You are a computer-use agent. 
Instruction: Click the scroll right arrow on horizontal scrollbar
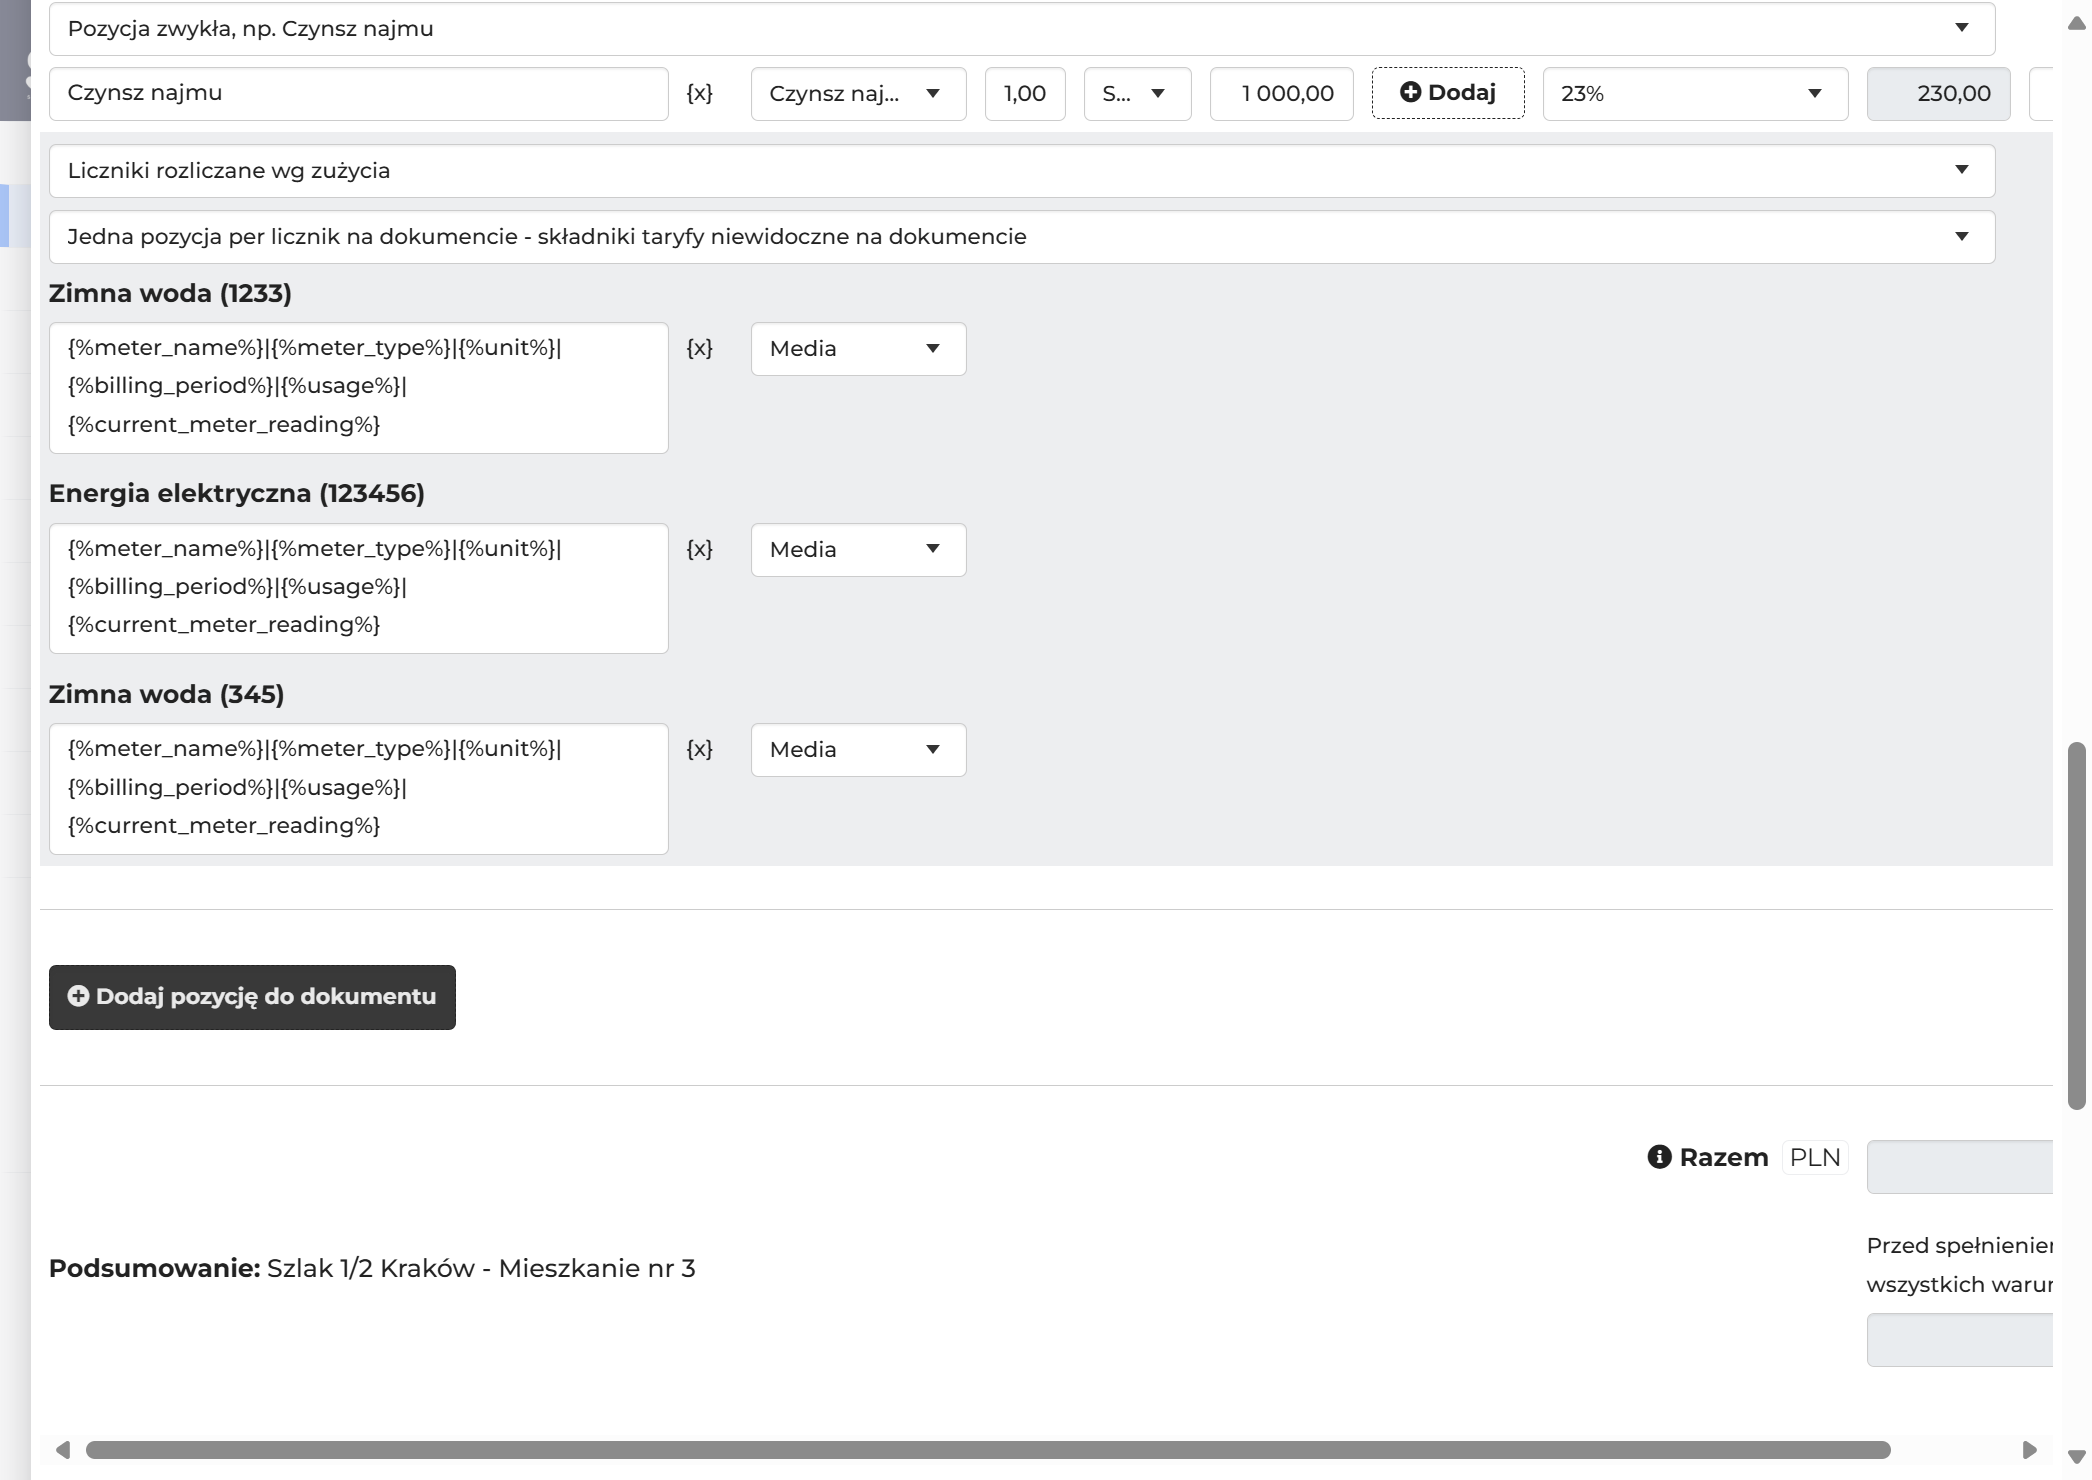point(2029,1450)
